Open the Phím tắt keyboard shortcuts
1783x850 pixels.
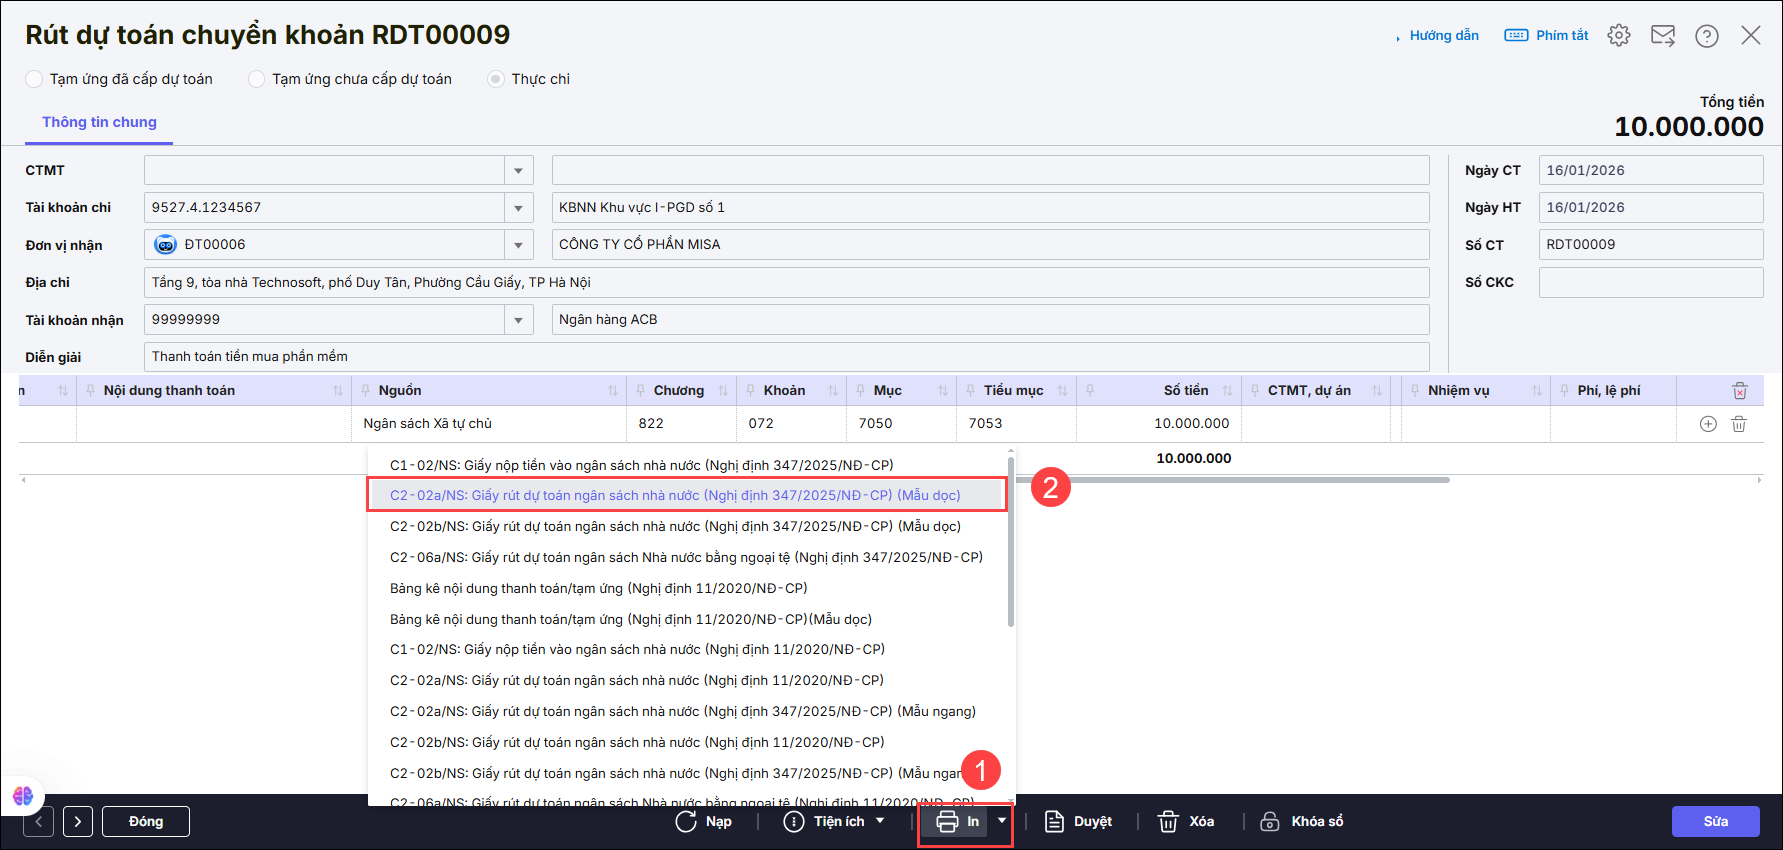tap(1546, 35)
